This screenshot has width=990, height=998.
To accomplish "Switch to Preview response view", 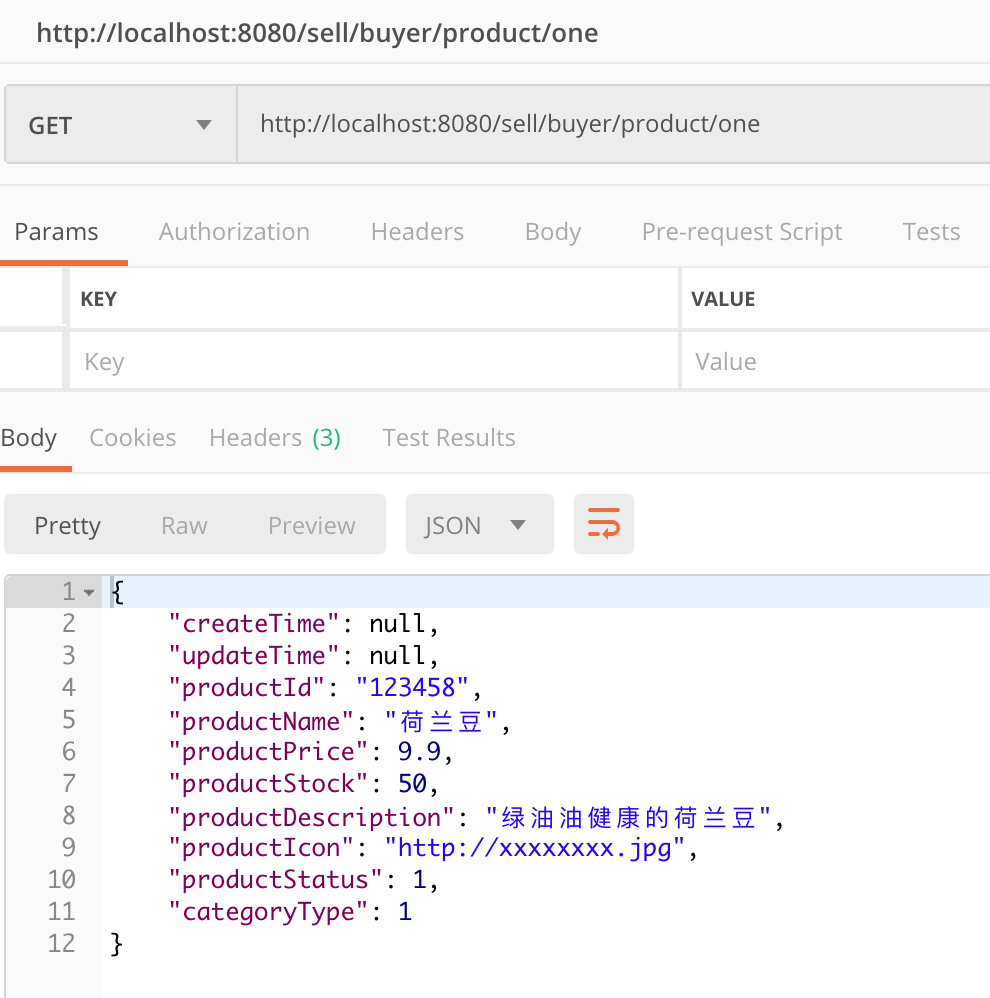I will 311,525.
